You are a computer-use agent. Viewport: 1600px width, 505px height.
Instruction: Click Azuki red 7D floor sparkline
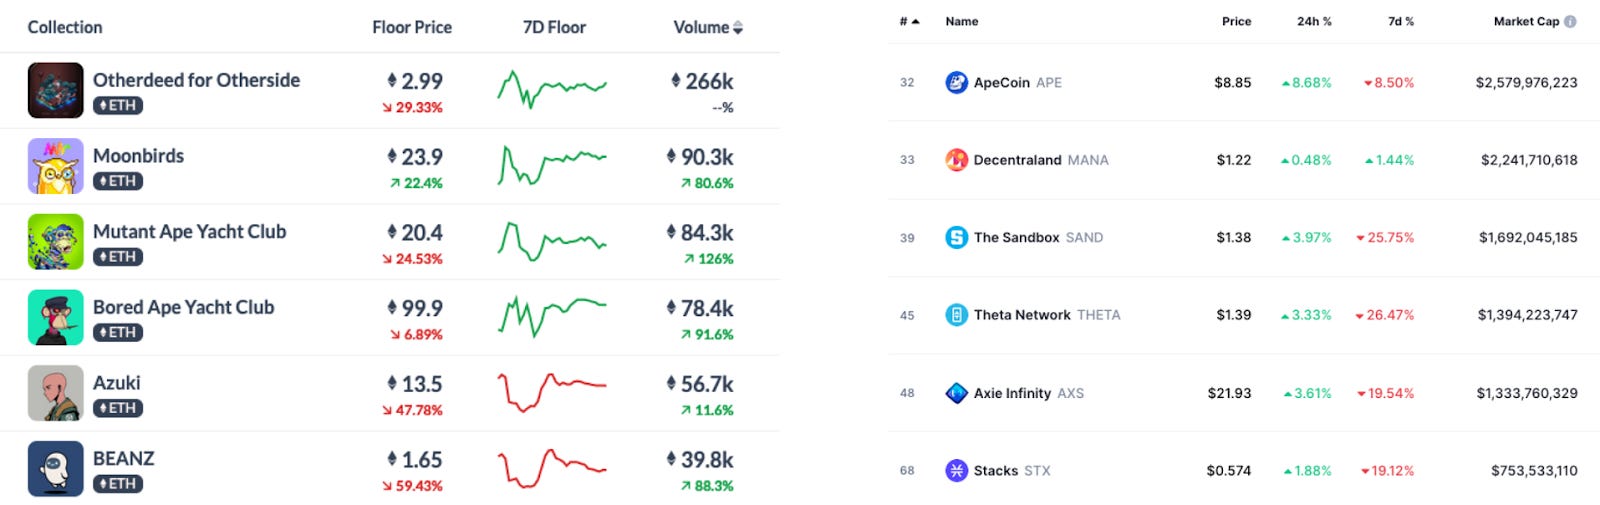click(x=552, y=392)
